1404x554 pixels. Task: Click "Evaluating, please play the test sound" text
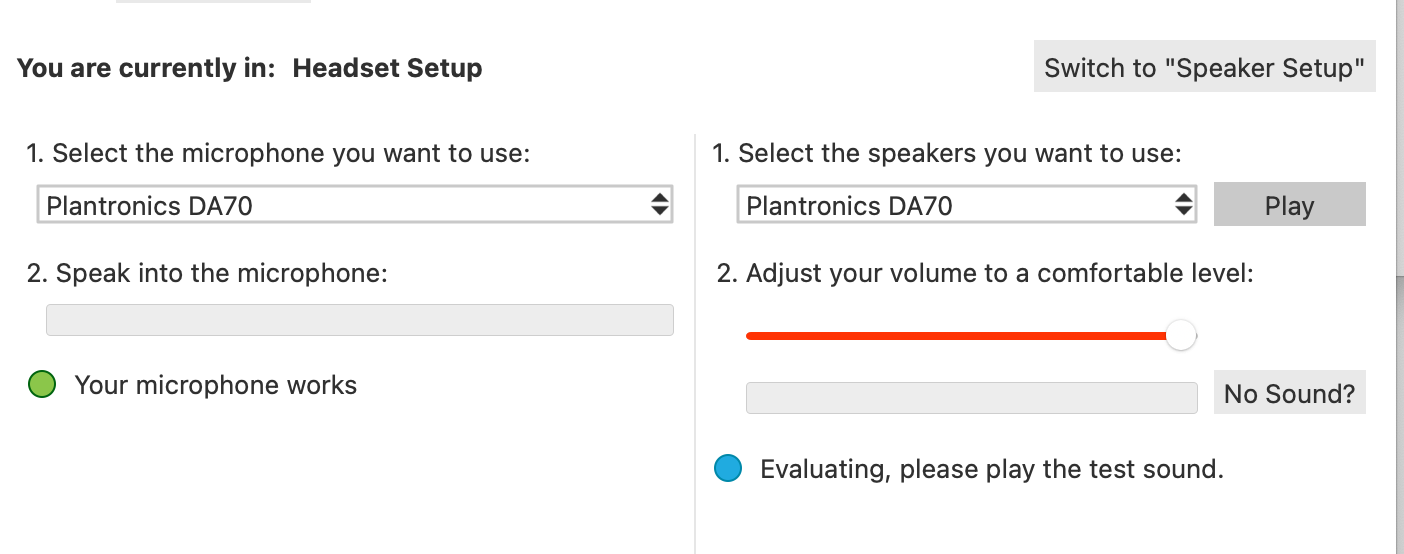coord(992,468)
